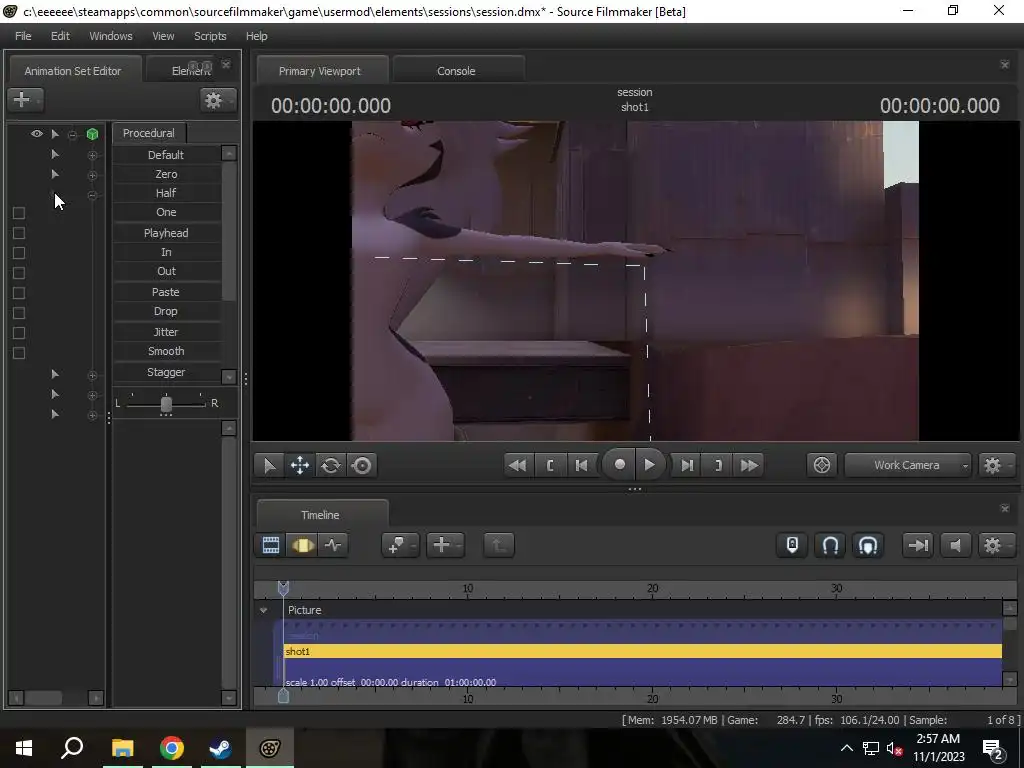Tick the checkbox level with the Smooth preset

[19, 353]
